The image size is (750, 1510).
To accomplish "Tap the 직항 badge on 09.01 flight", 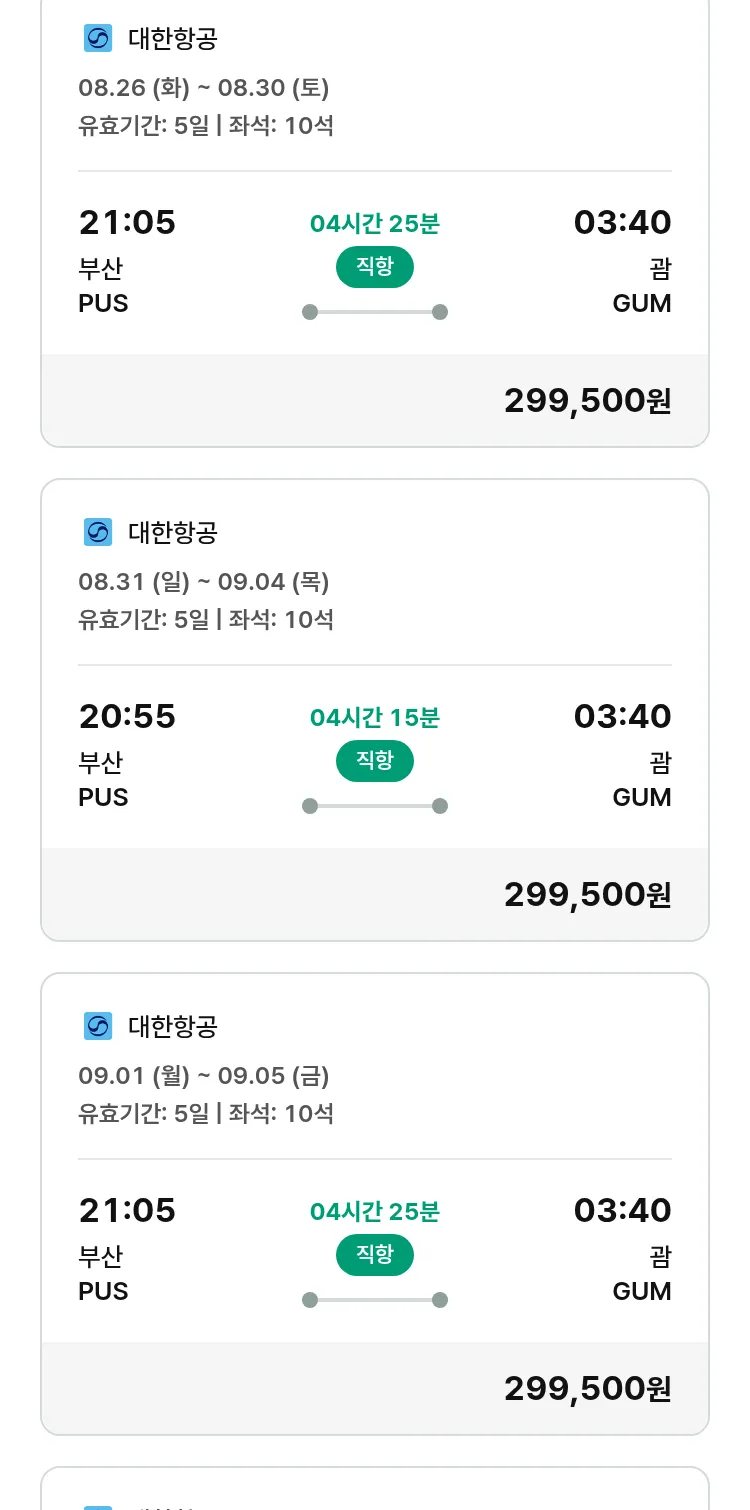I will coord(375,1255).
